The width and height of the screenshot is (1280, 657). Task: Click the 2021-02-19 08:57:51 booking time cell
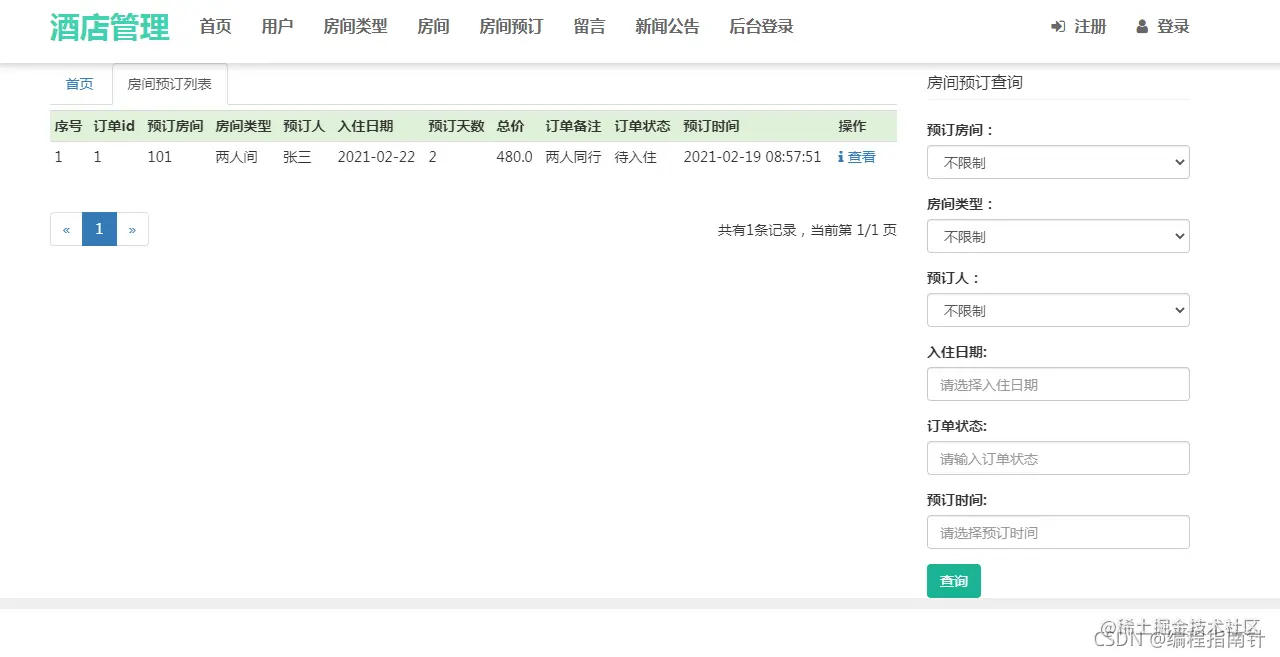[x=752, y=157]
